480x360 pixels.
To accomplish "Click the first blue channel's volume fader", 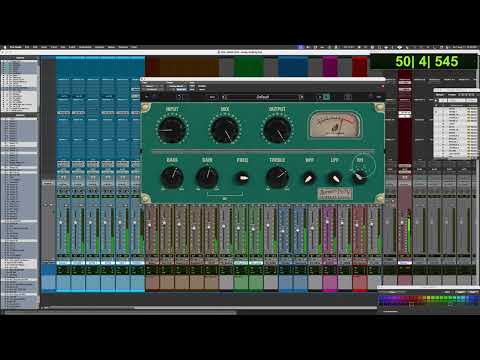I will coord(61,222).
